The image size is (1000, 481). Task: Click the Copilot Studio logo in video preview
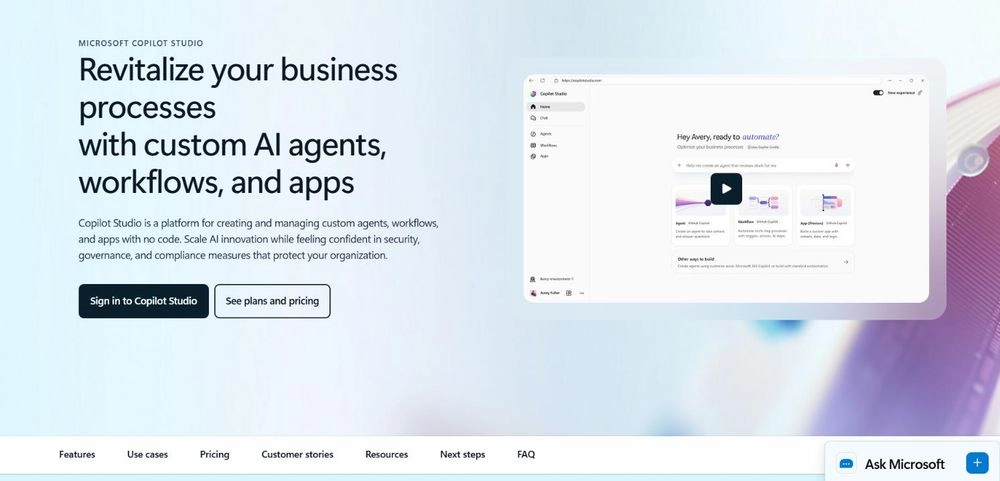533,94
